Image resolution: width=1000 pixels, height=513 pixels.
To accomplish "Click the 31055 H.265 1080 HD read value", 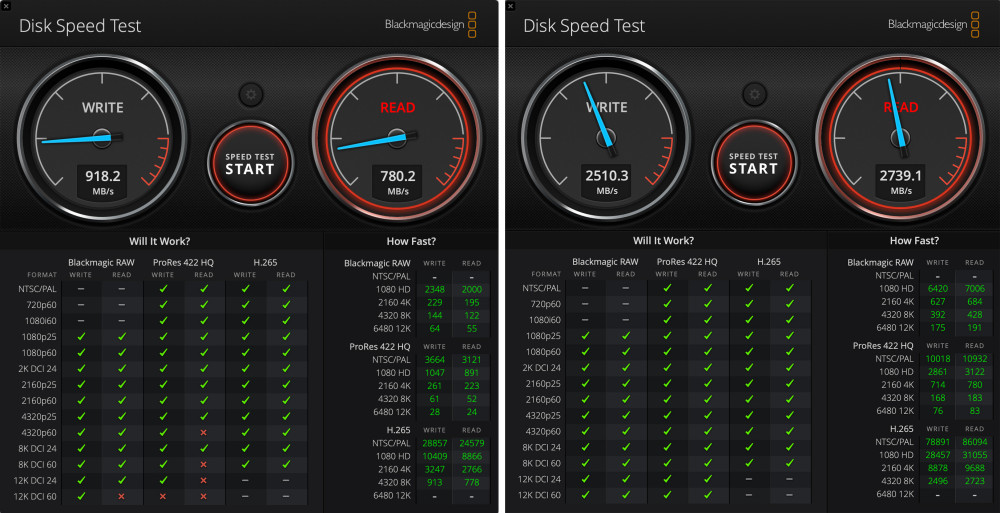I will (974, 455).
